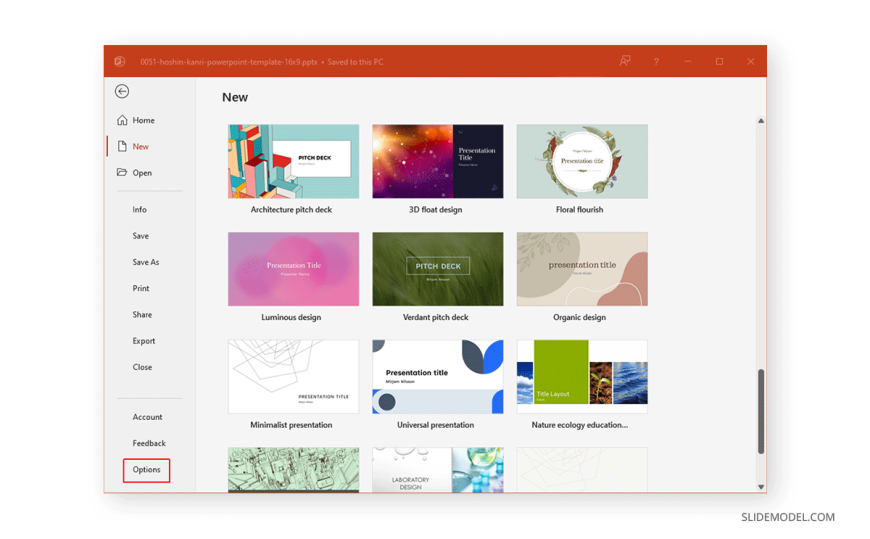Select Save As in the sidebar
Viewport: 870px width, 539px height.
146,262
